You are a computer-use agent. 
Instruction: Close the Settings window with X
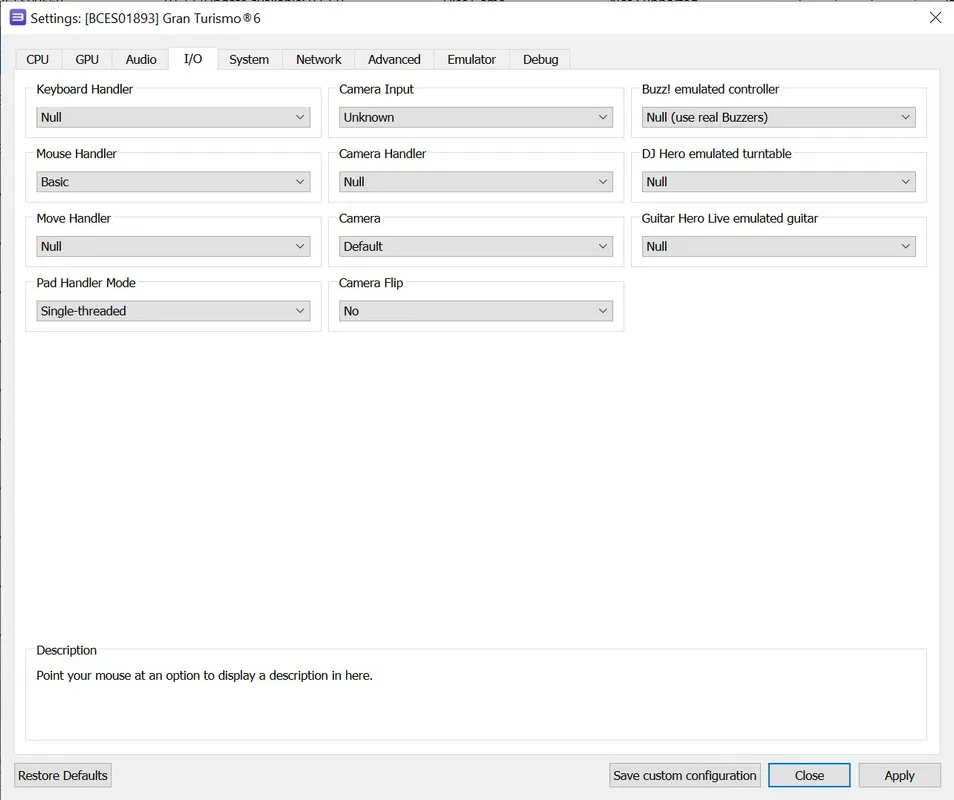pyautogui.click(x=935, y=18)
